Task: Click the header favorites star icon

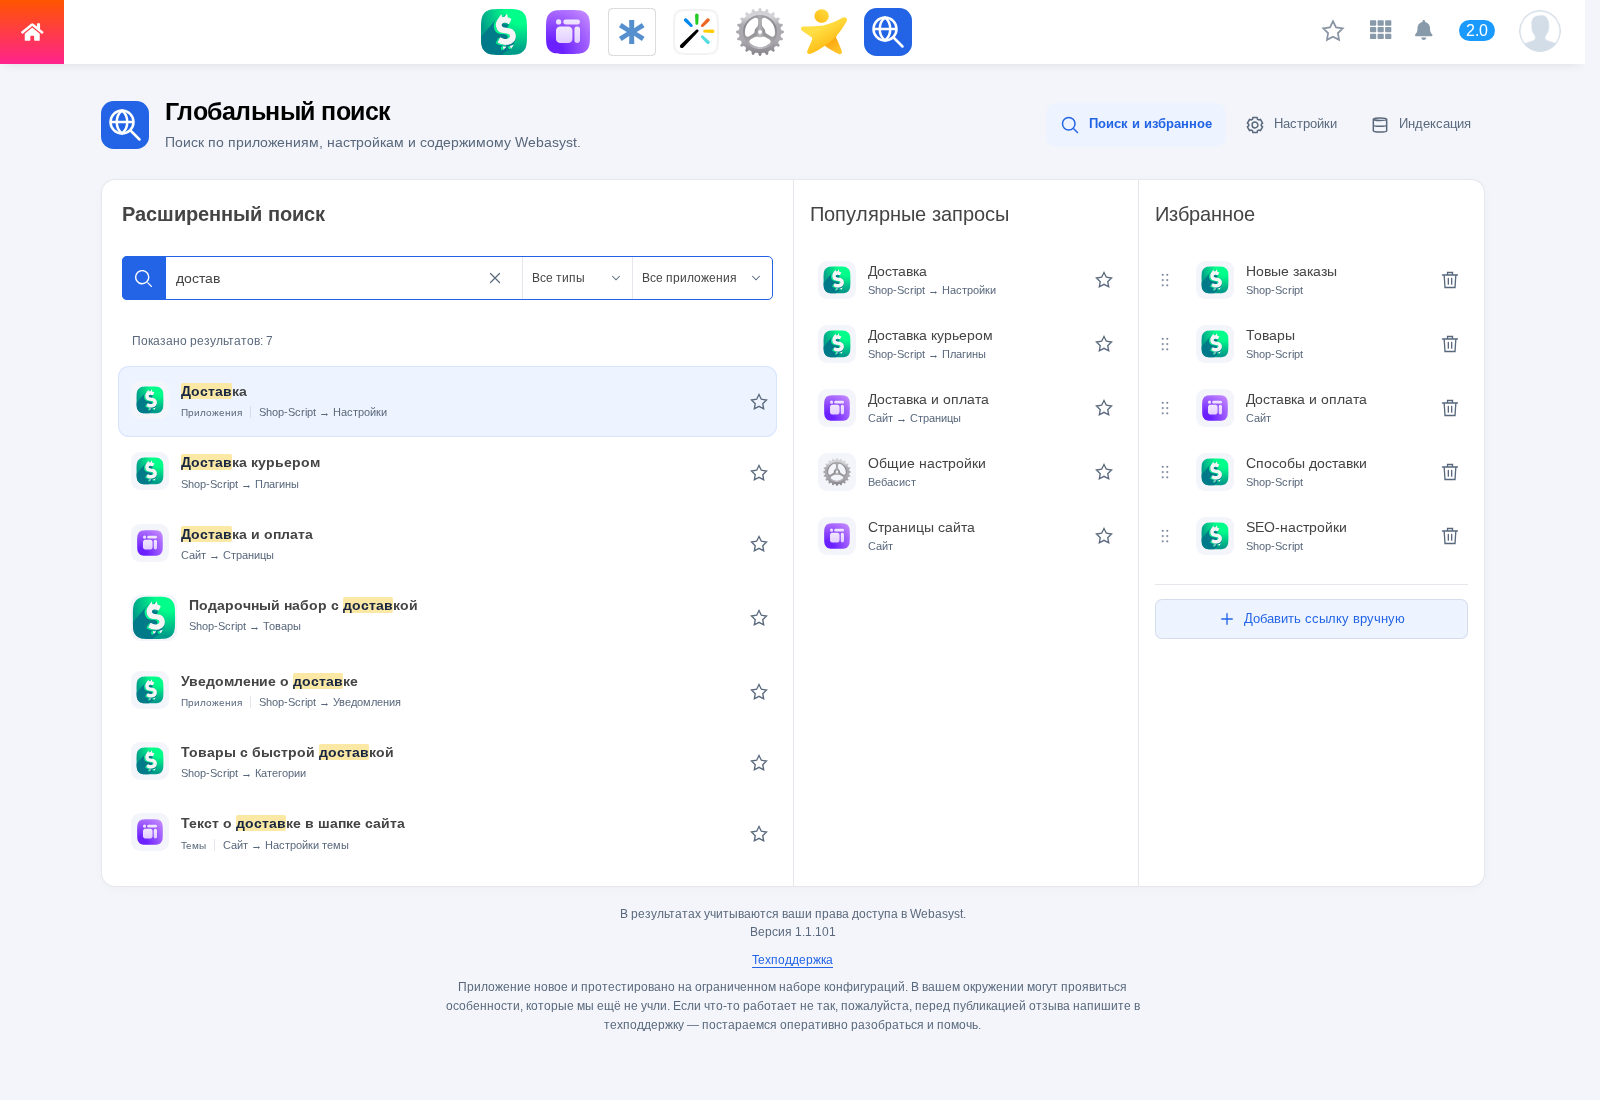Action: 1333,31
